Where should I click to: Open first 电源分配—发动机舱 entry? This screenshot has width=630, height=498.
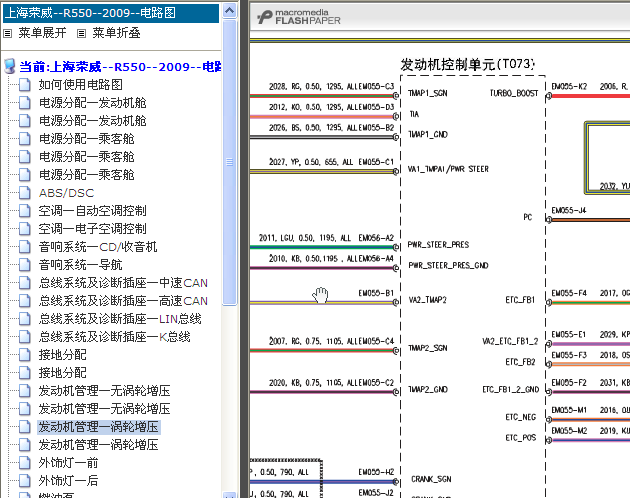pos(92,102)
